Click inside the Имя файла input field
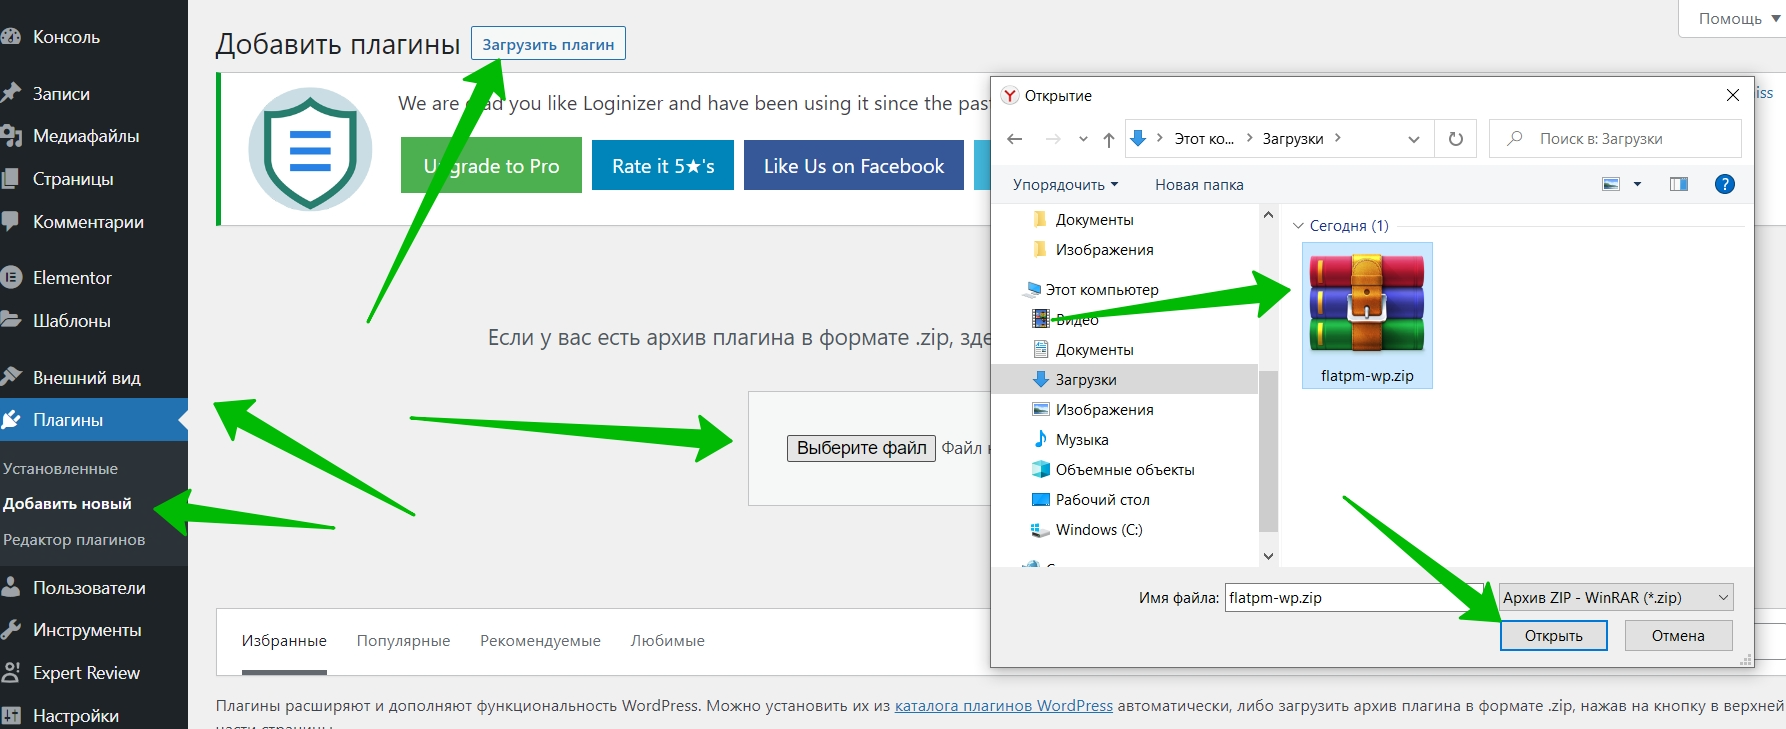Image resolution: width=1786 pixels, height=729 pixels. tap(1354, 598)
